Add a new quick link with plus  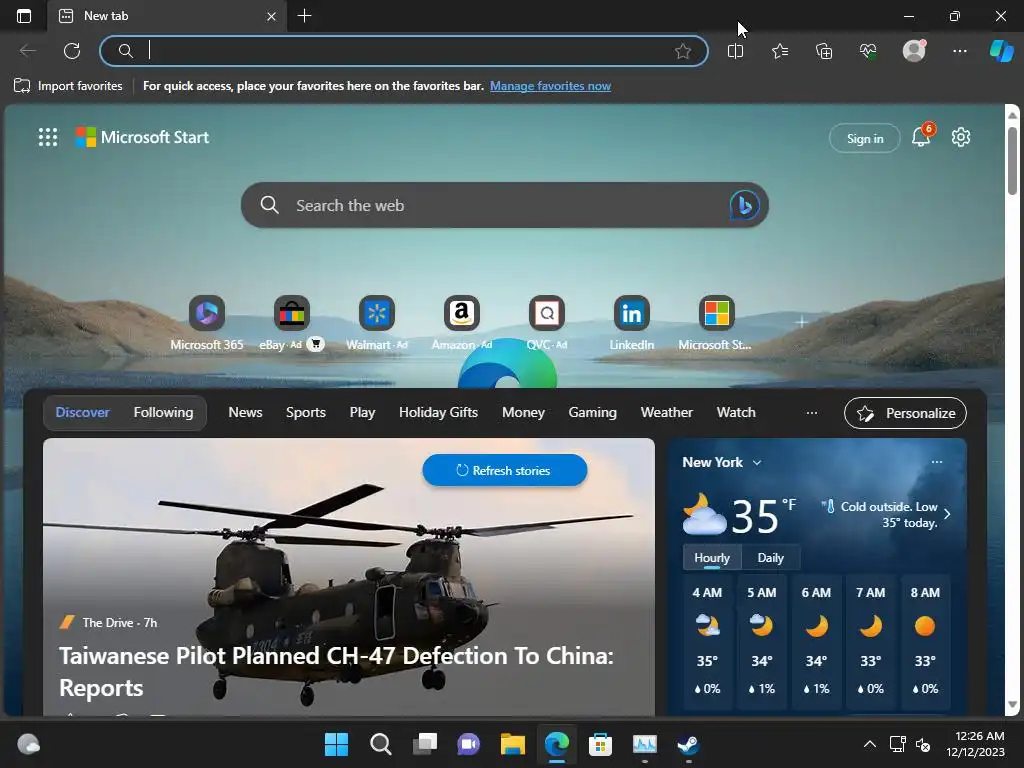coord(801,322)
